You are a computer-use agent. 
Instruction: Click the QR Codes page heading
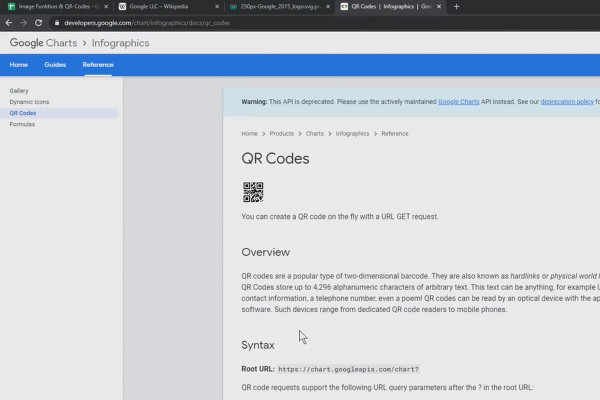click(x=276, y=158)
